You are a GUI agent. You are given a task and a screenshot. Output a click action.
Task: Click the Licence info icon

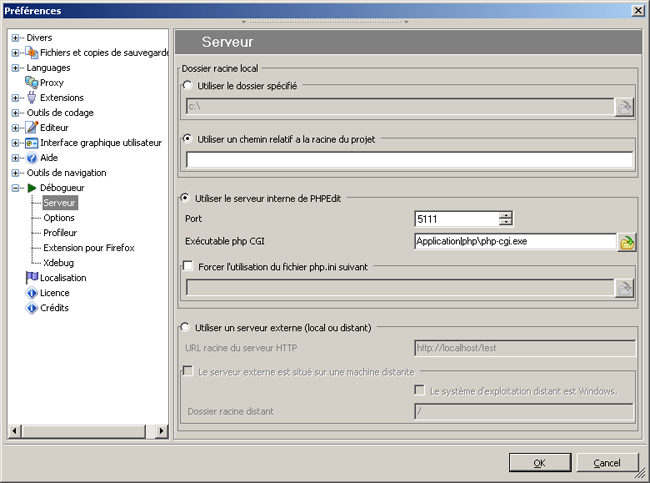[31, 293]
